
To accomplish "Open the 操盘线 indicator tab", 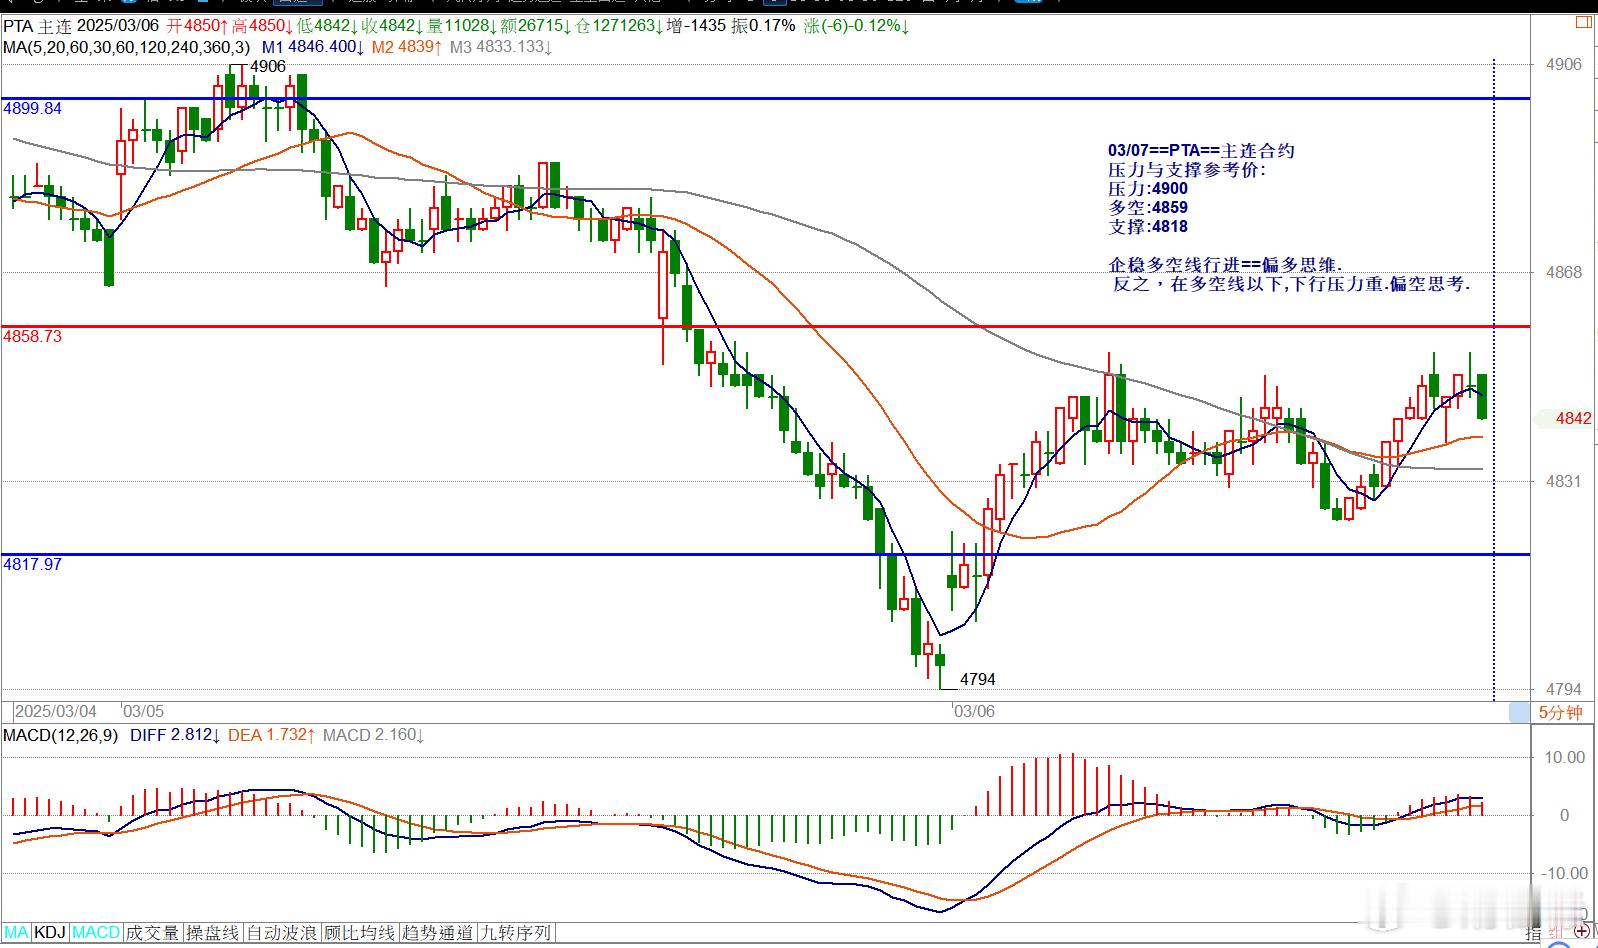I will [x=212, y=932].
